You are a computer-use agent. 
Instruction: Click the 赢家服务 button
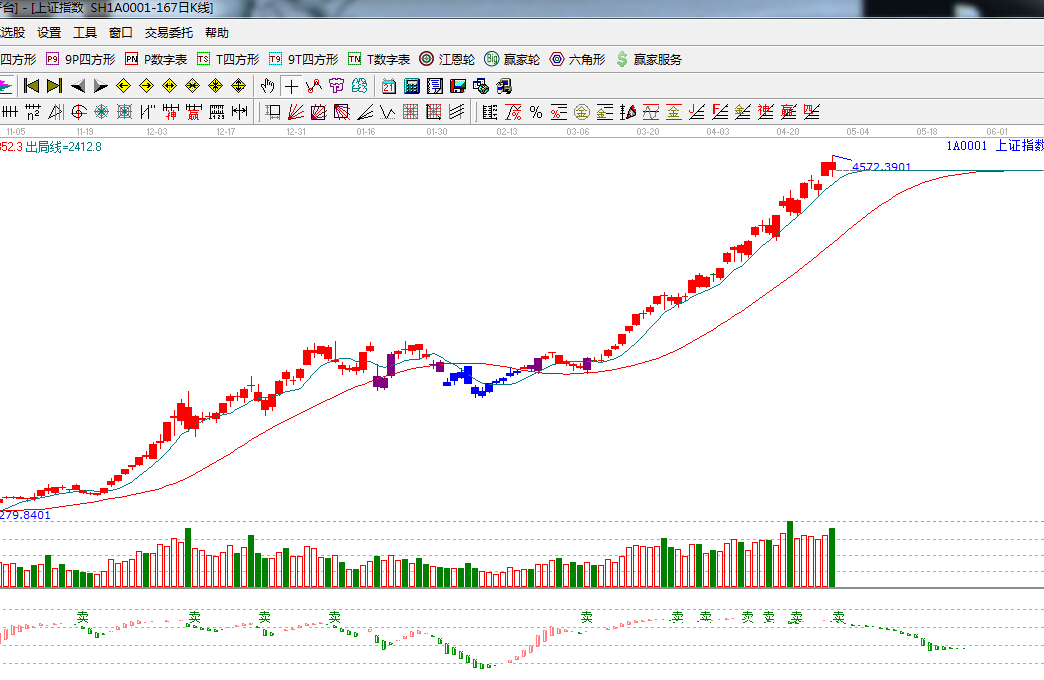[648, 59]
